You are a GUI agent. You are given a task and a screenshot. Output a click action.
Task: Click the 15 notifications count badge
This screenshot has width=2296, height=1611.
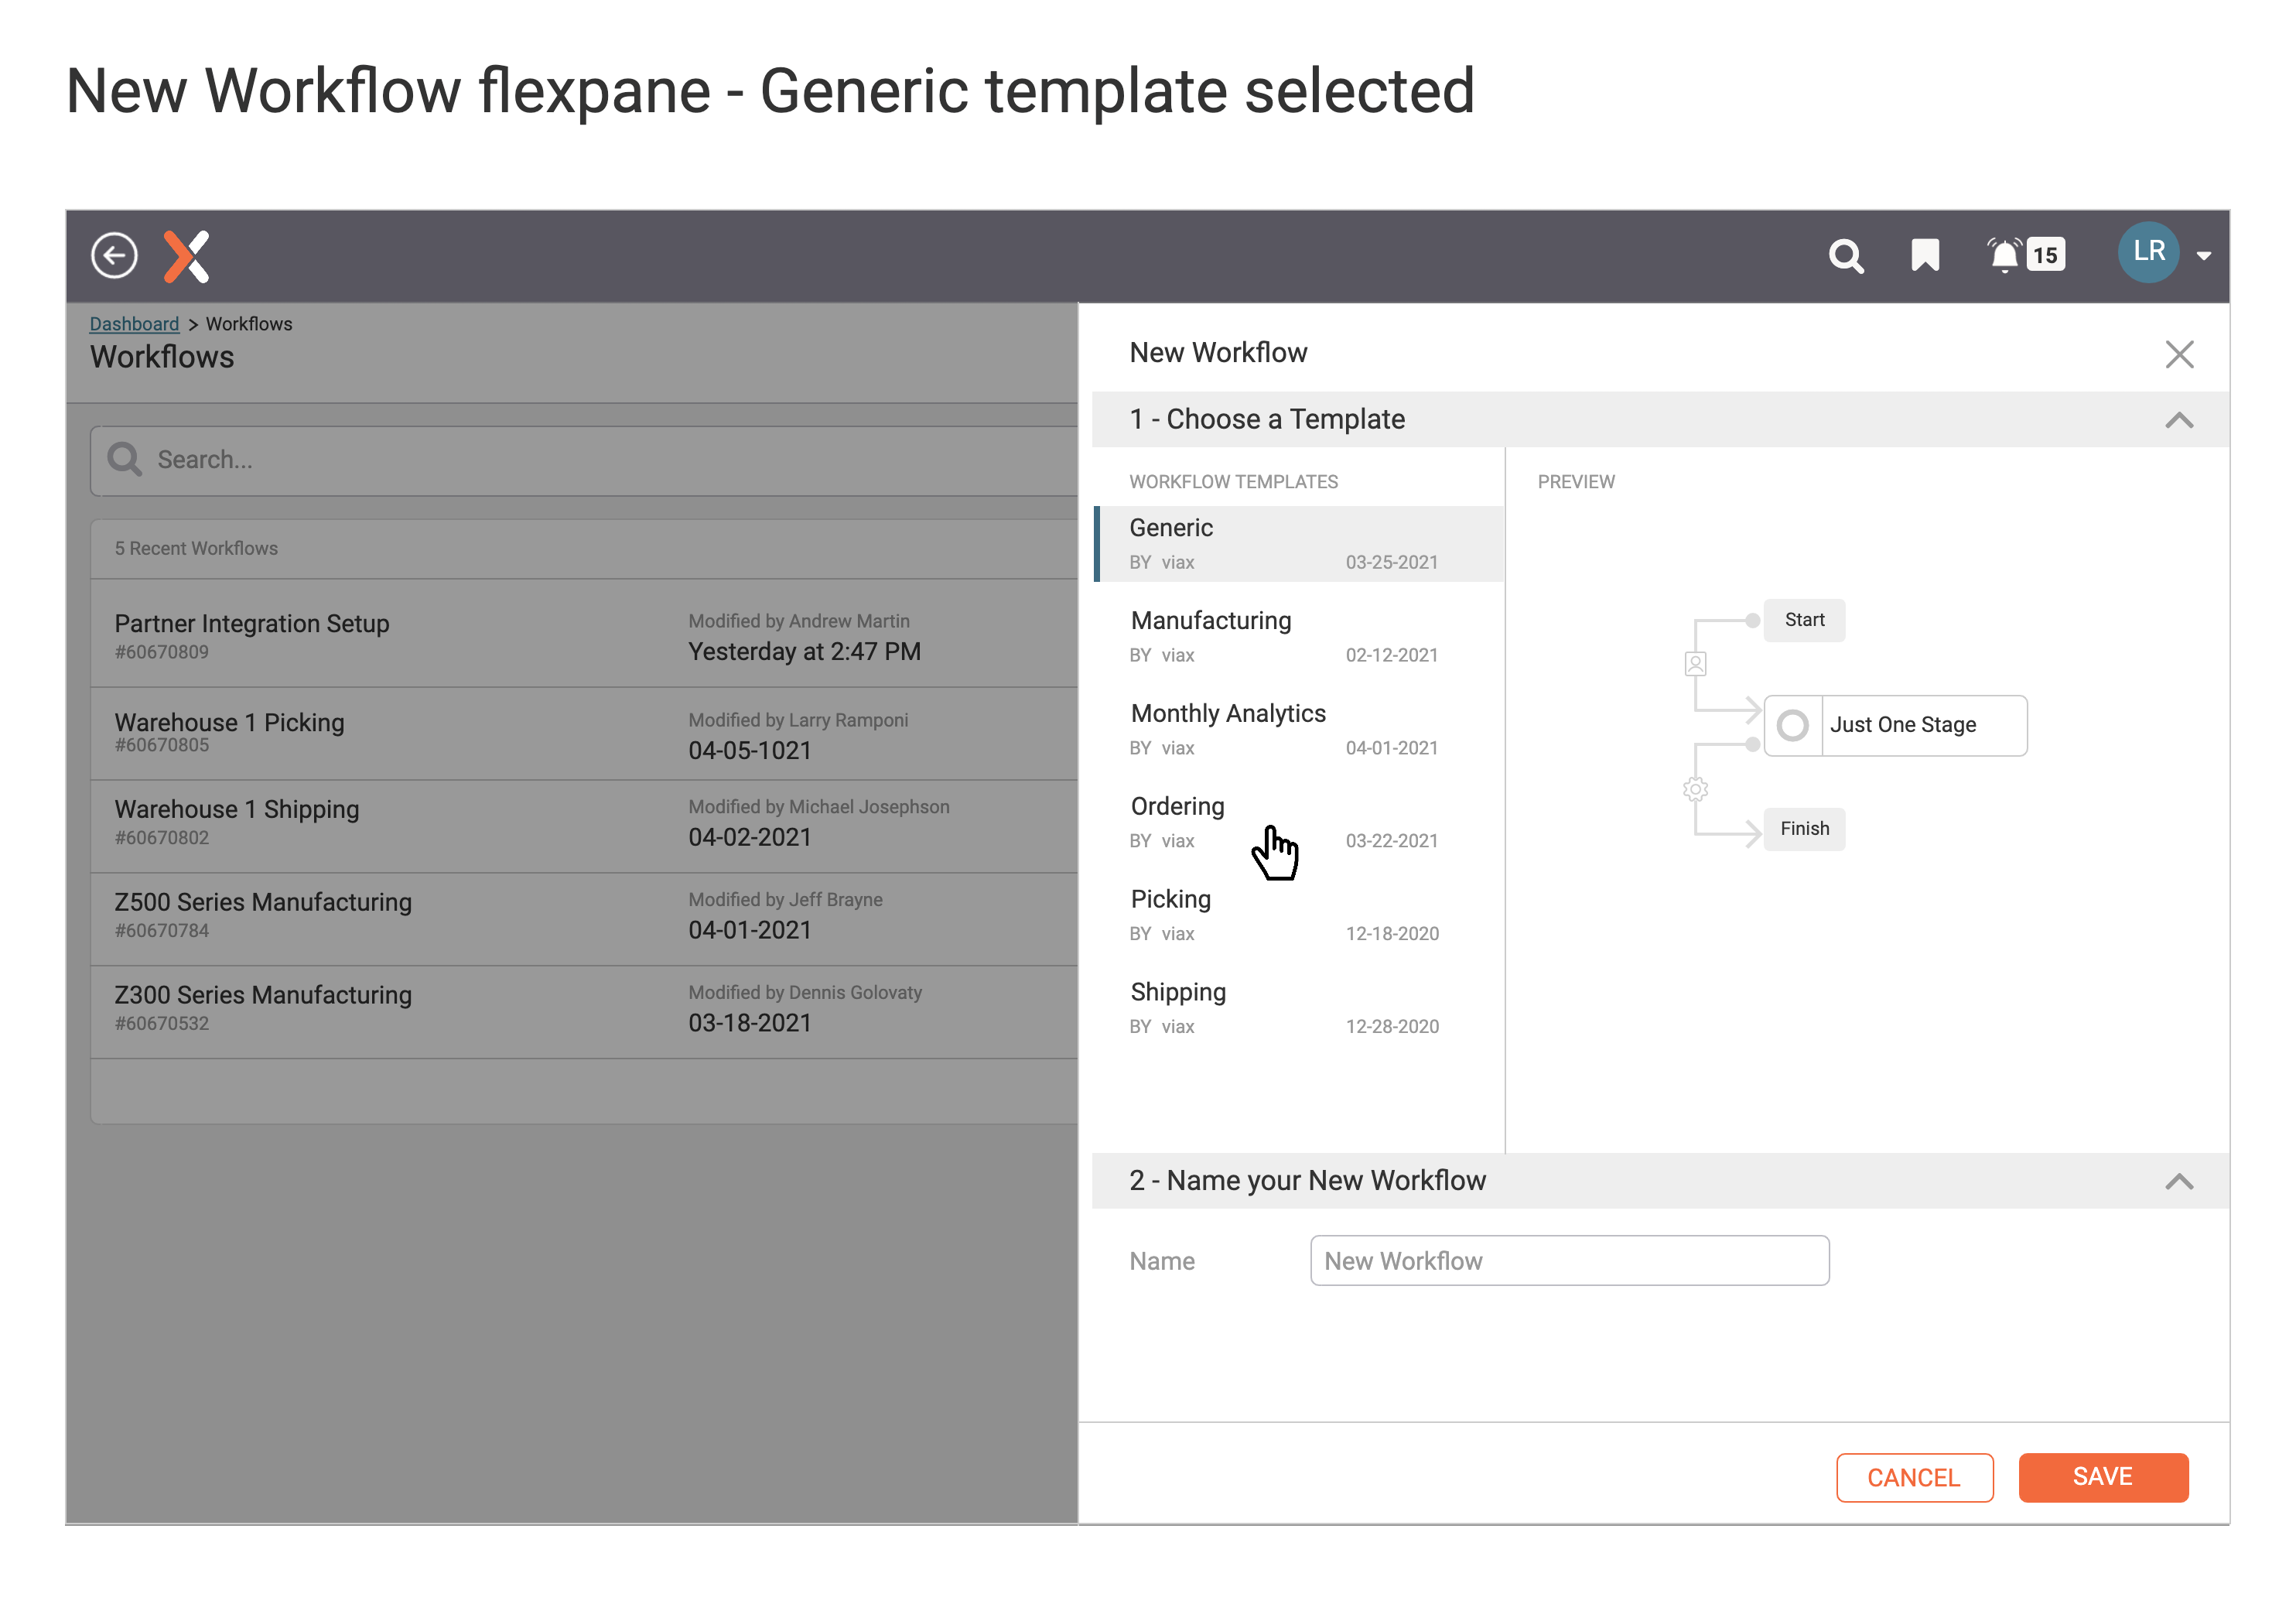(x=2046, y=255)
